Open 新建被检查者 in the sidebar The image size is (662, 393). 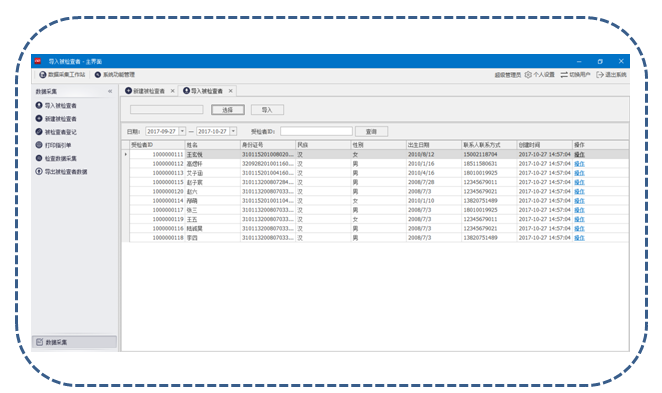pyautogui.click(x=56, y=119)
